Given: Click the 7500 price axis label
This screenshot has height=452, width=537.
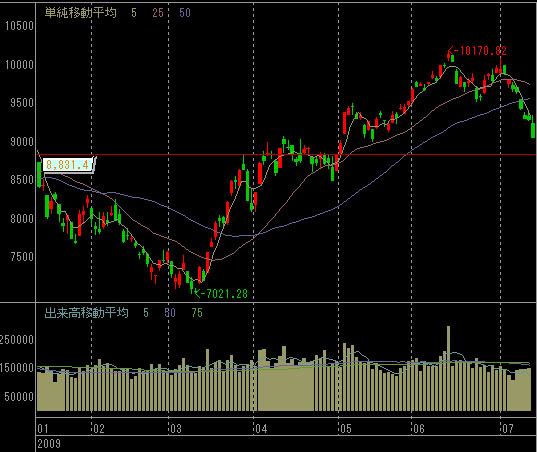Looking at the screenshot, I should pyautogui.click(x=22, y=257).
